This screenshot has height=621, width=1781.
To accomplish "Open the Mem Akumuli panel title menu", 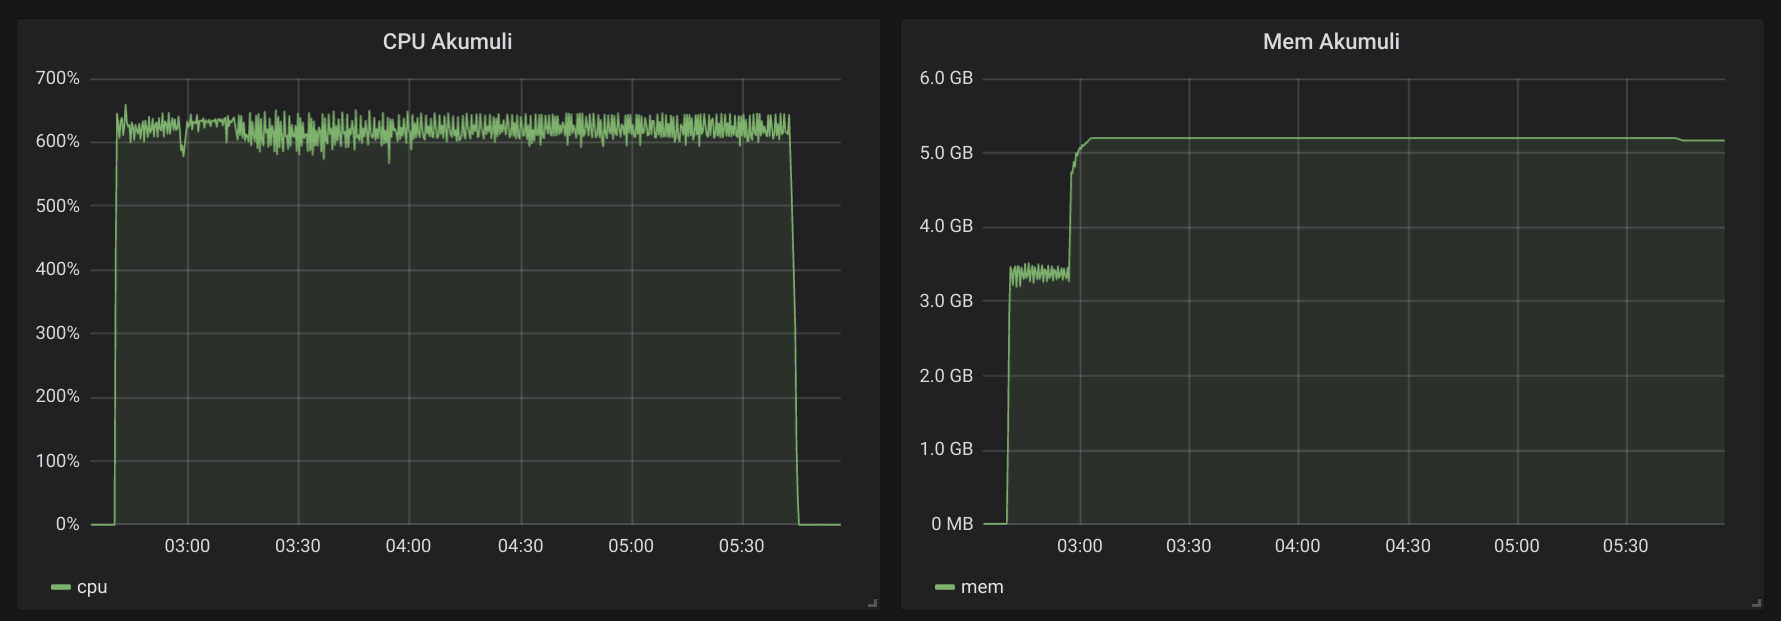I will click(1331, 41).
